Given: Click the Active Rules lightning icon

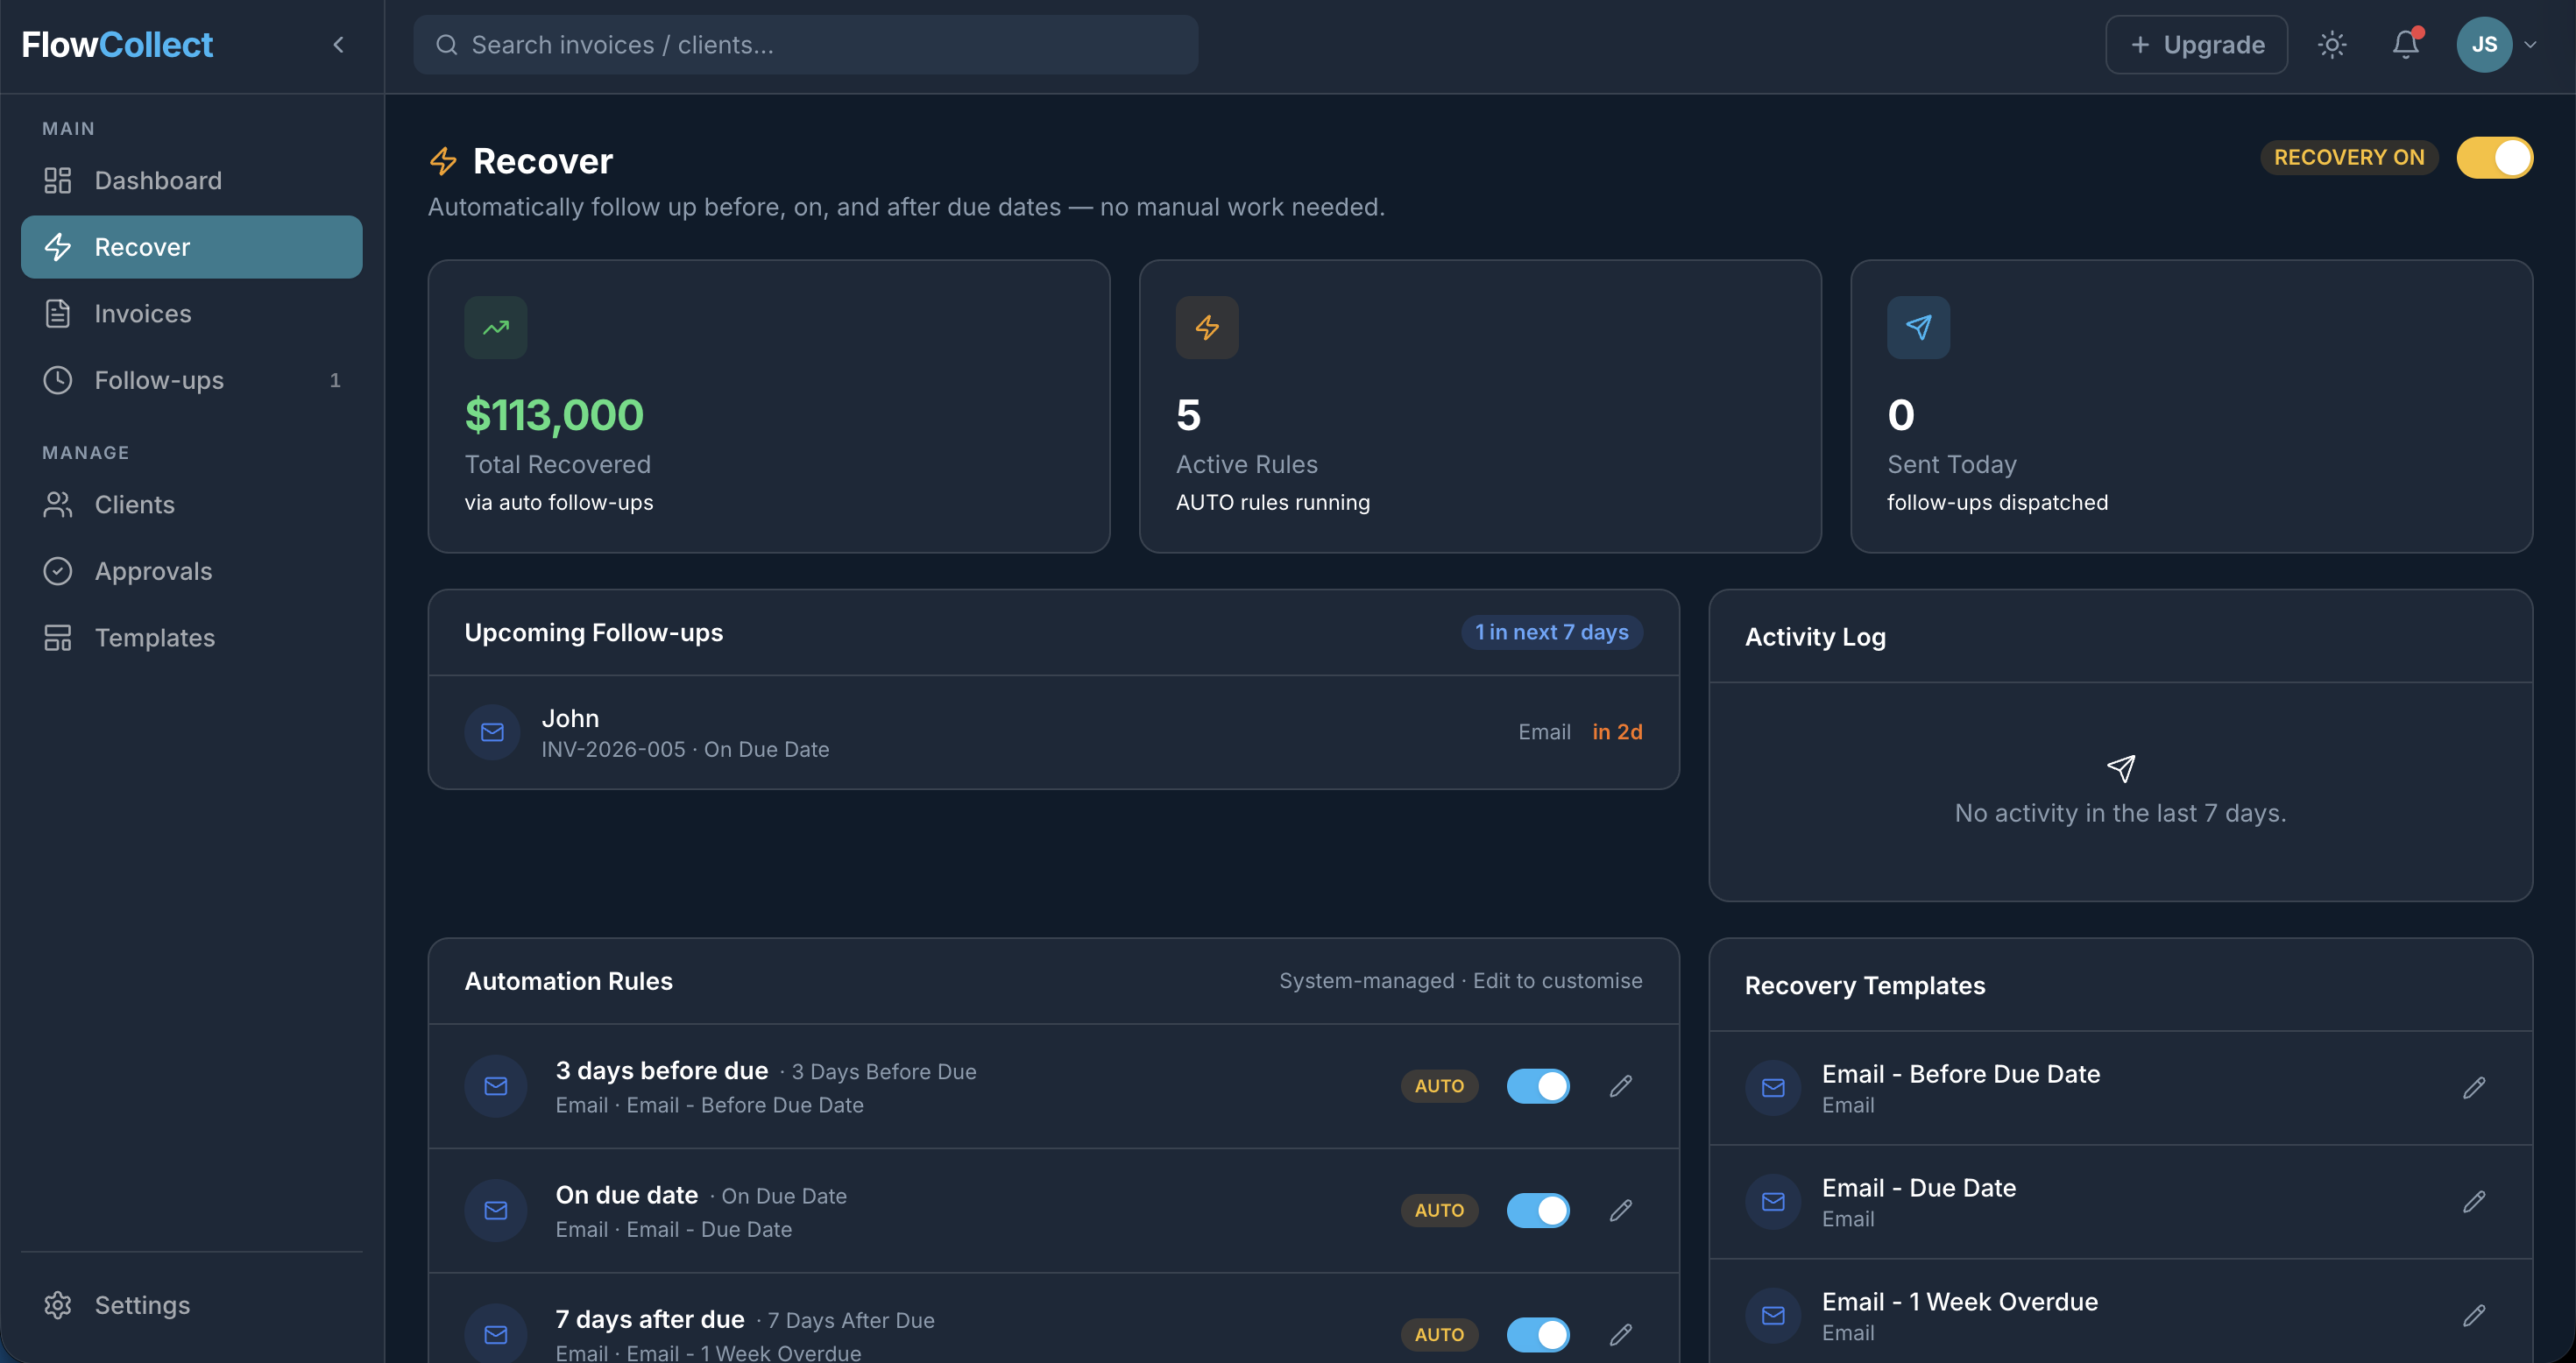Looking at the screenshot, I should click(x=1207, y=327).
